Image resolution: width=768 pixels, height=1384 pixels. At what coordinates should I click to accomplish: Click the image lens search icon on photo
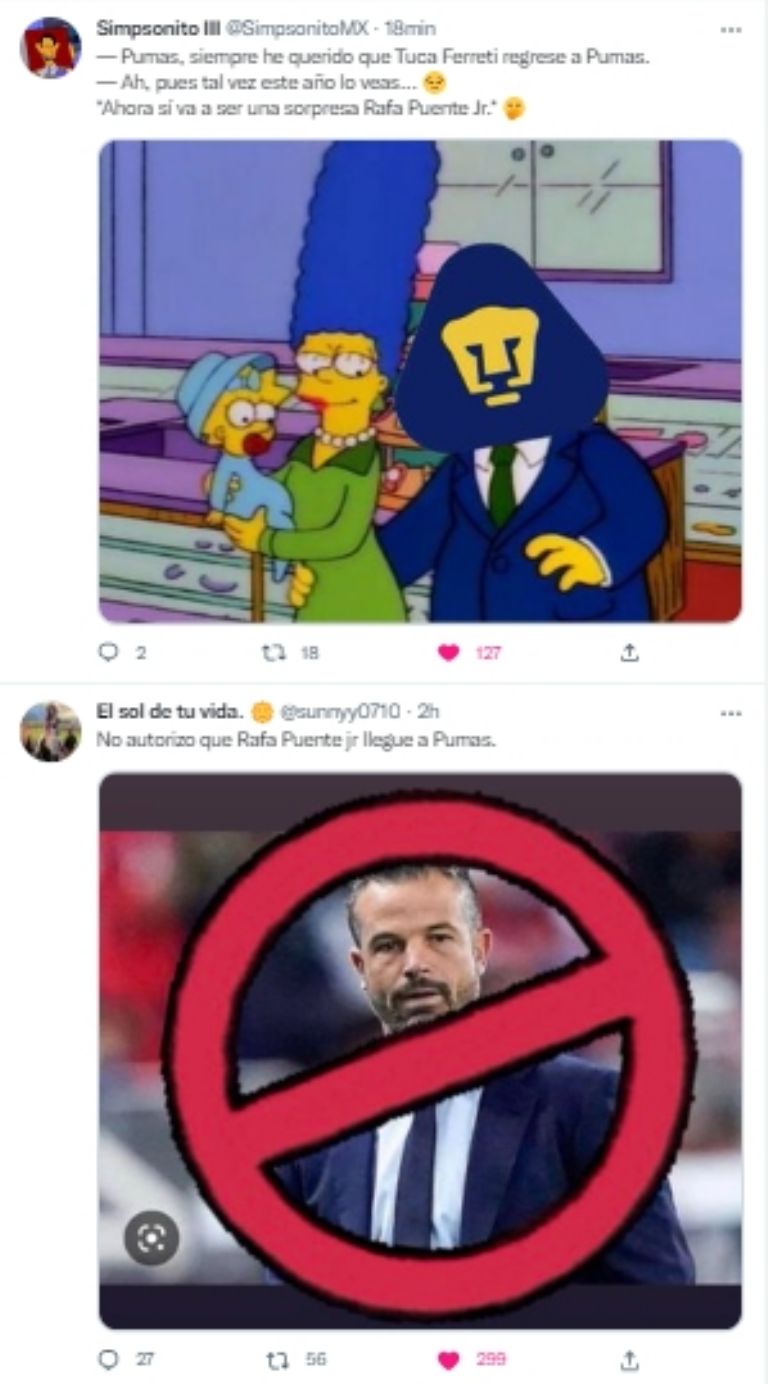pos(151,1238)
